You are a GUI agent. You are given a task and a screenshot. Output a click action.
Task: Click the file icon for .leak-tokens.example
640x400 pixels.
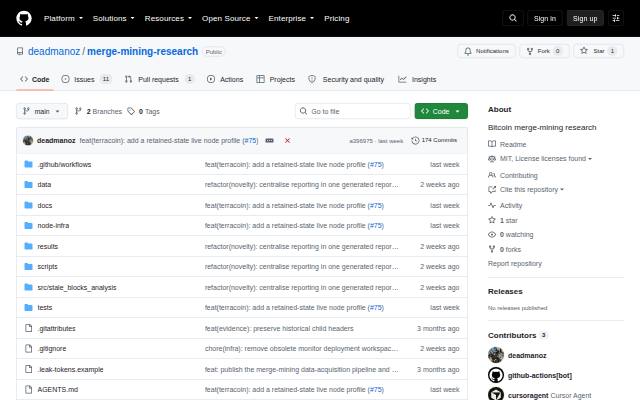(x=28, y=369)
